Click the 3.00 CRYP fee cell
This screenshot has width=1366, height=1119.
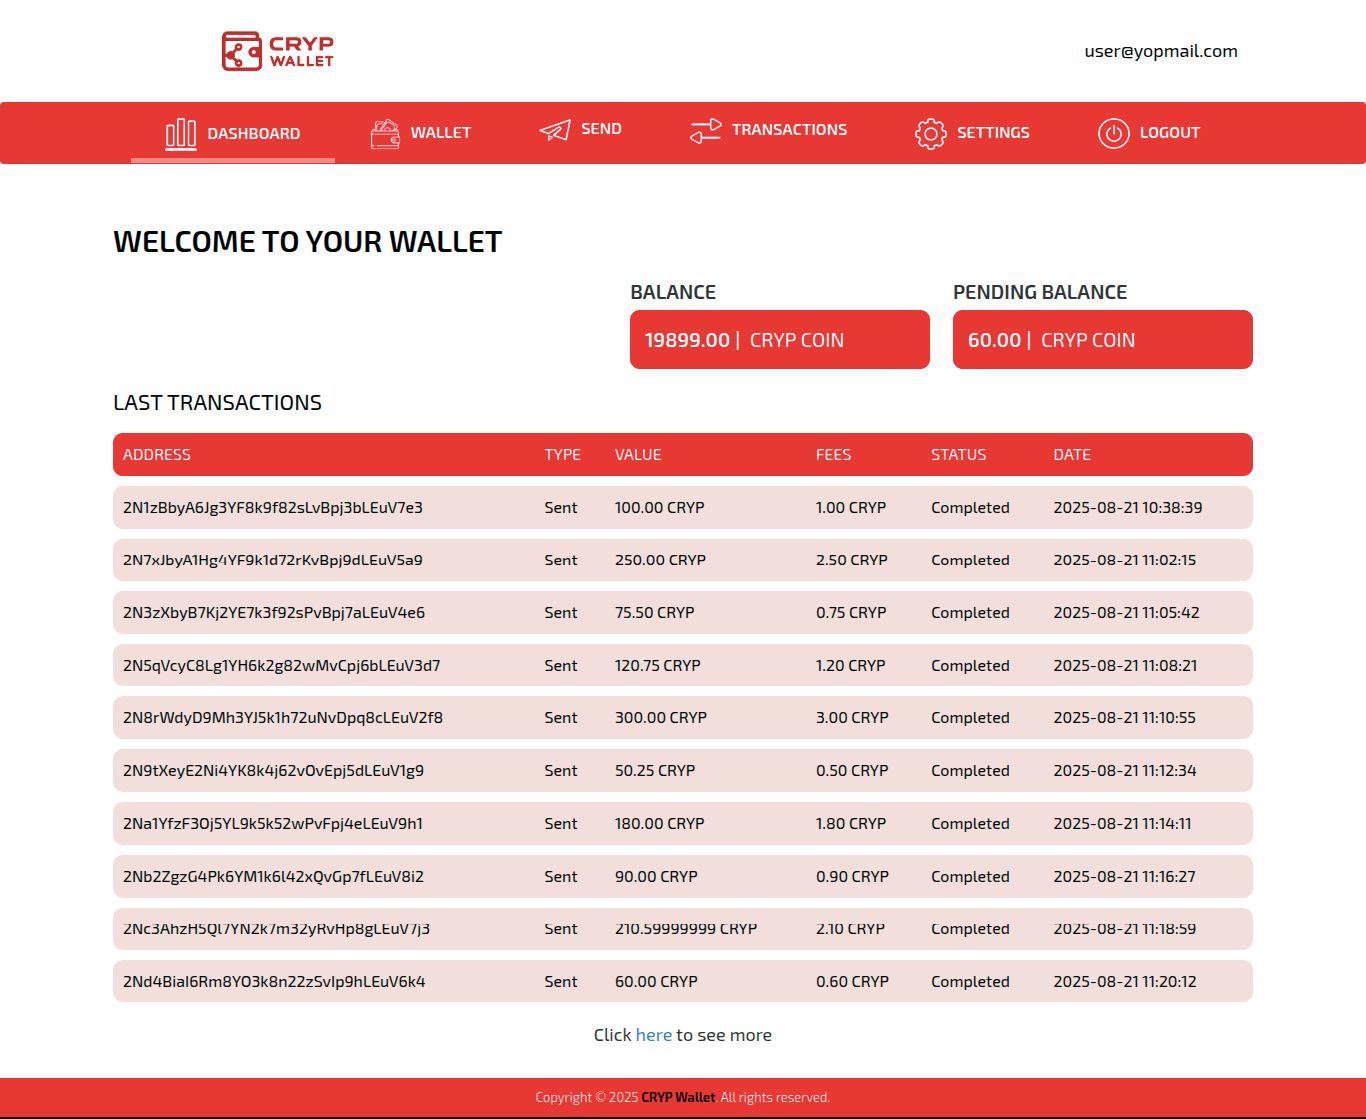click(x=852, y=718)
